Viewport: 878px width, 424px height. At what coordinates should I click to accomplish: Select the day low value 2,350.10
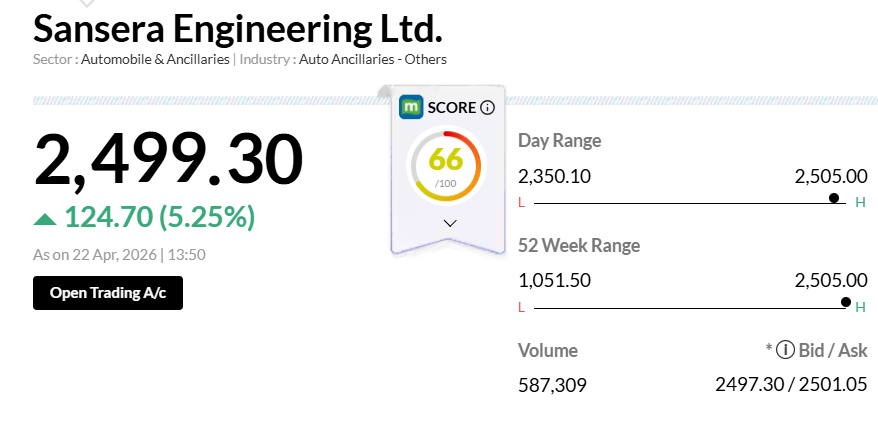pyautogui.click(x=554, y=177)
